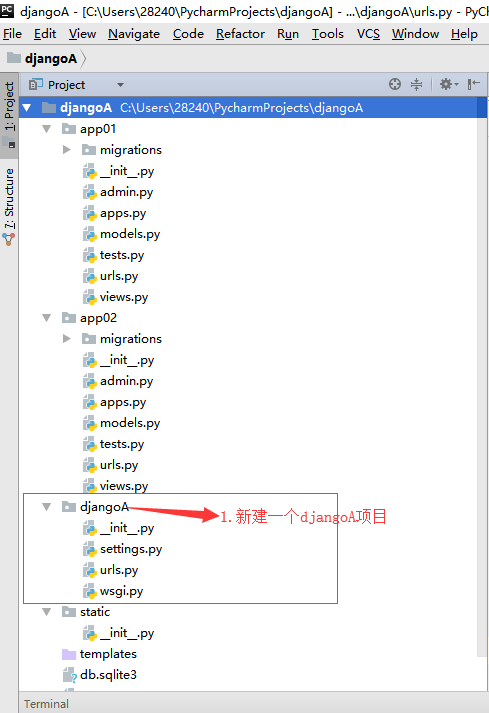Image resolution: width=489 pixels, height=713 pixels.
Task: Click the app01 folder icon
Action: 69,129
